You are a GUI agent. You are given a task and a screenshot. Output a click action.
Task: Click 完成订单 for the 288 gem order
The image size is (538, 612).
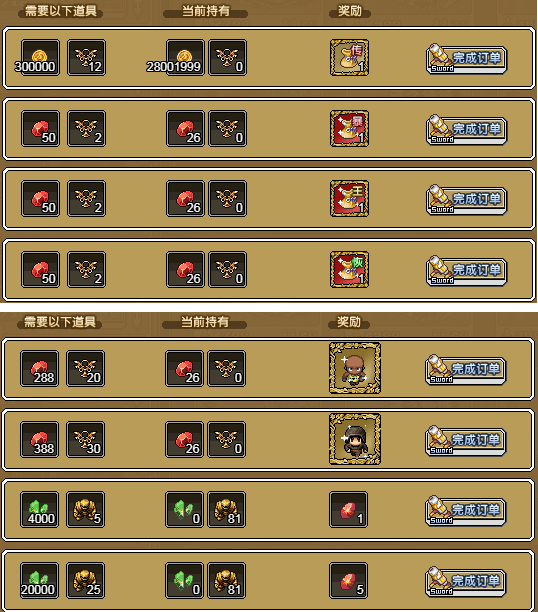click(466, 370)
